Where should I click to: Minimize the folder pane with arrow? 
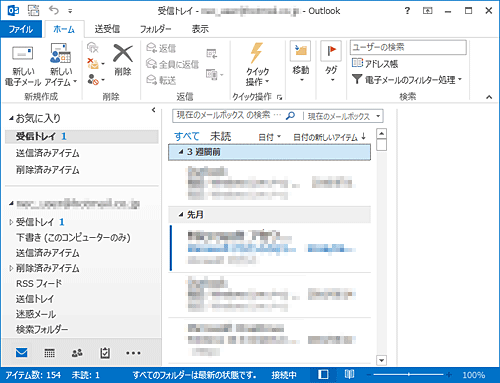pos(153,110)
